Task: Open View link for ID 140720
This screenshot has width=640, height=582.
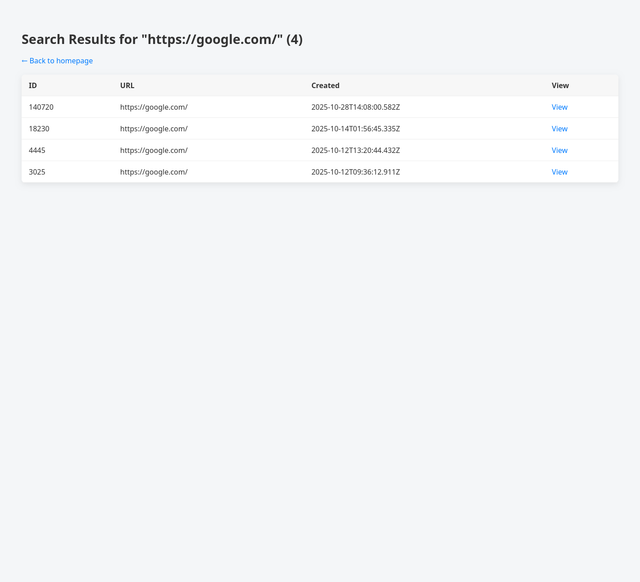Action: pyautogui.click(x=559, y=107)
